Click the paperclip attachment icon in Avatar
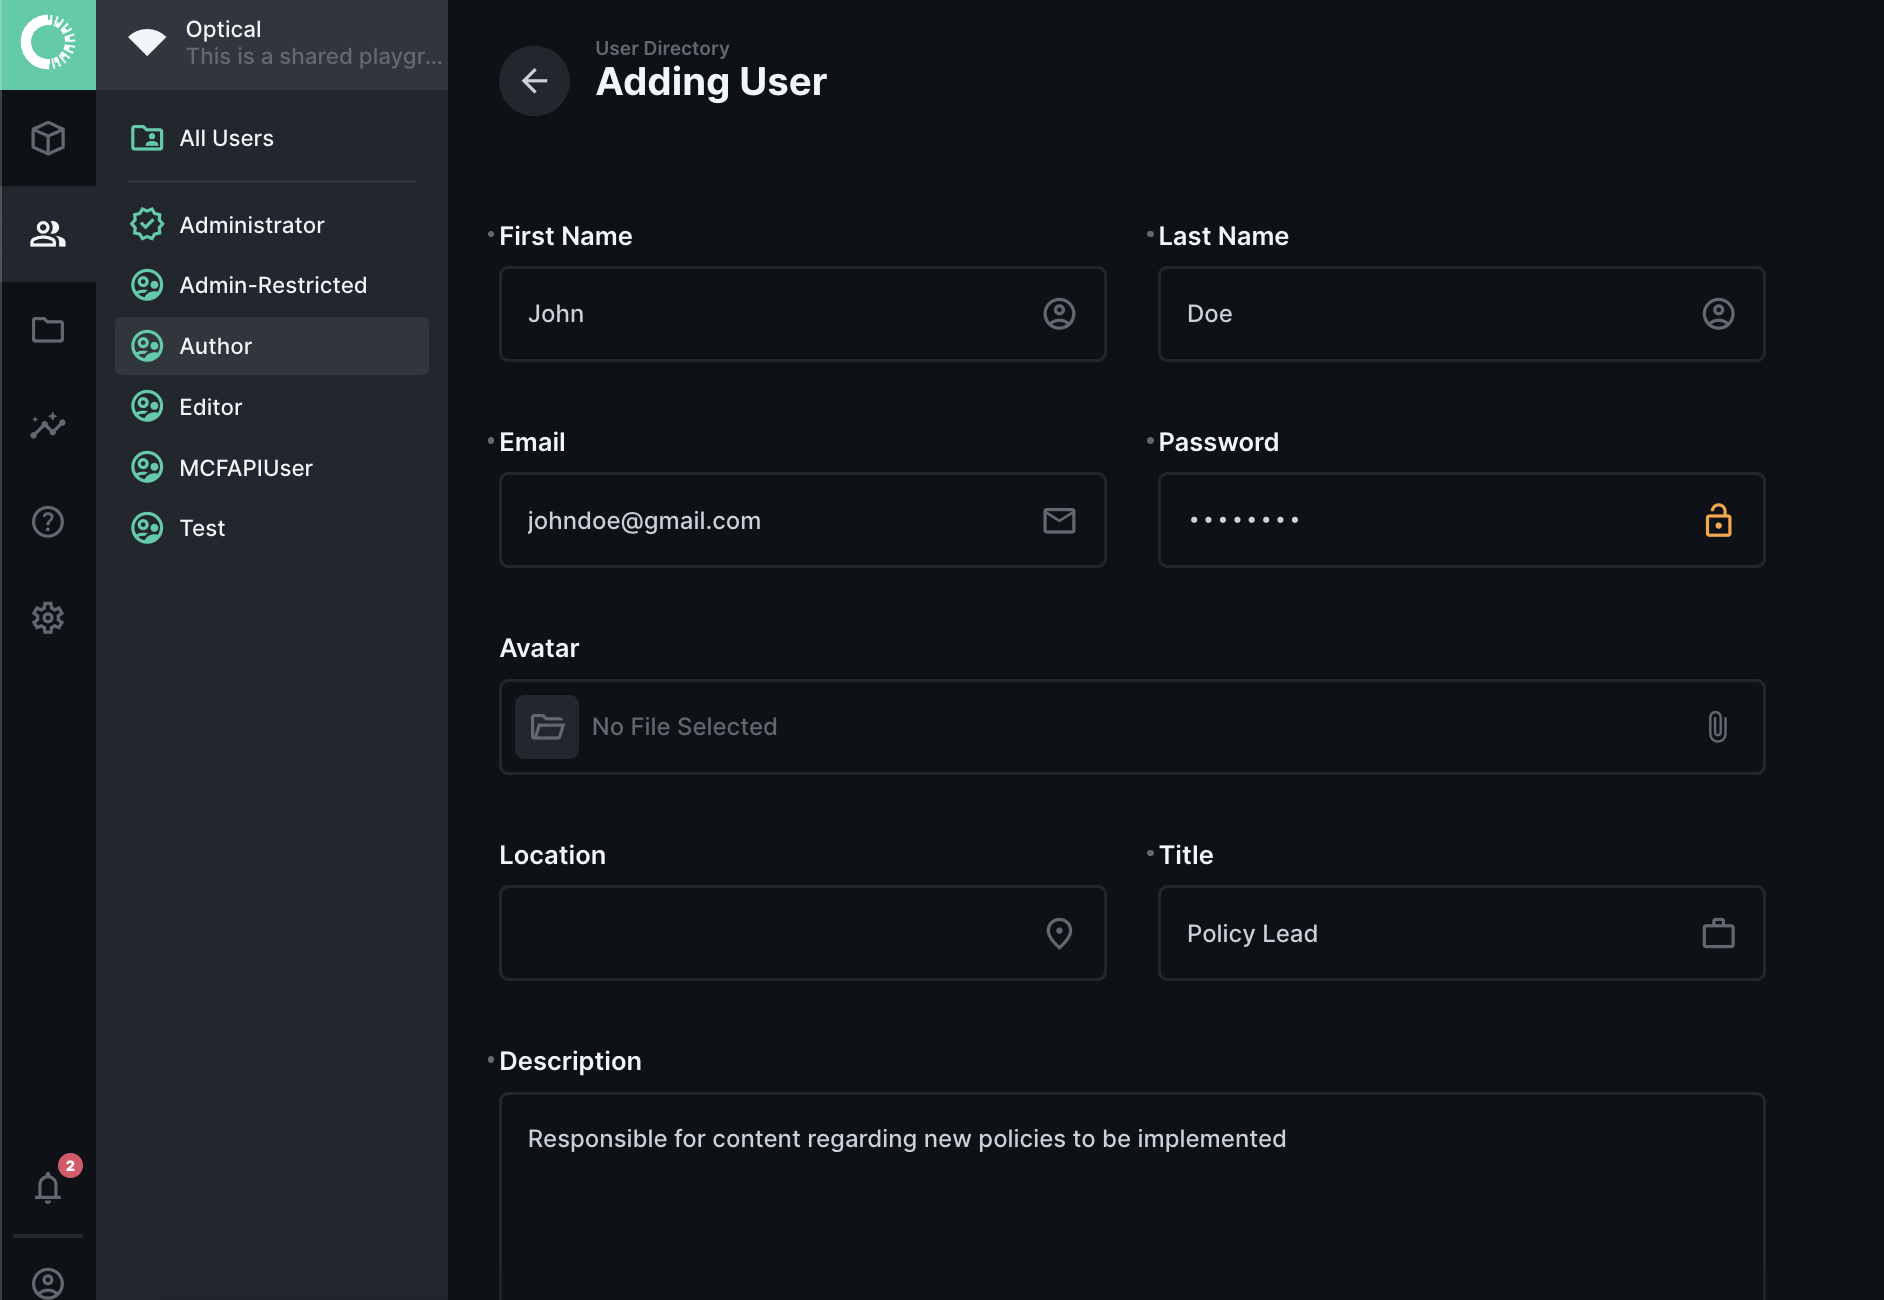 click(1717, 727)
